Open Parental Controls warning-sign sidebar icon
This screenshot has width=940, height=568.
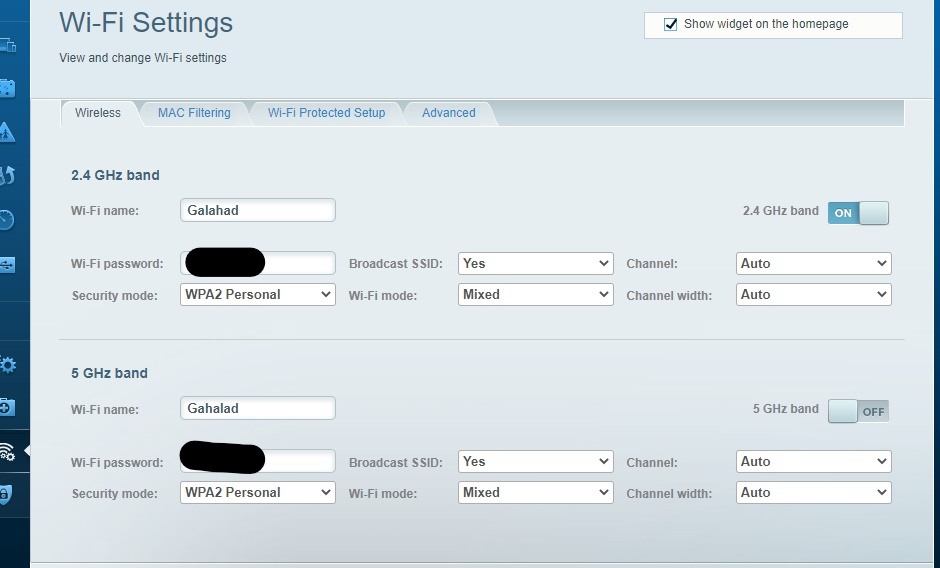[7, 132]
